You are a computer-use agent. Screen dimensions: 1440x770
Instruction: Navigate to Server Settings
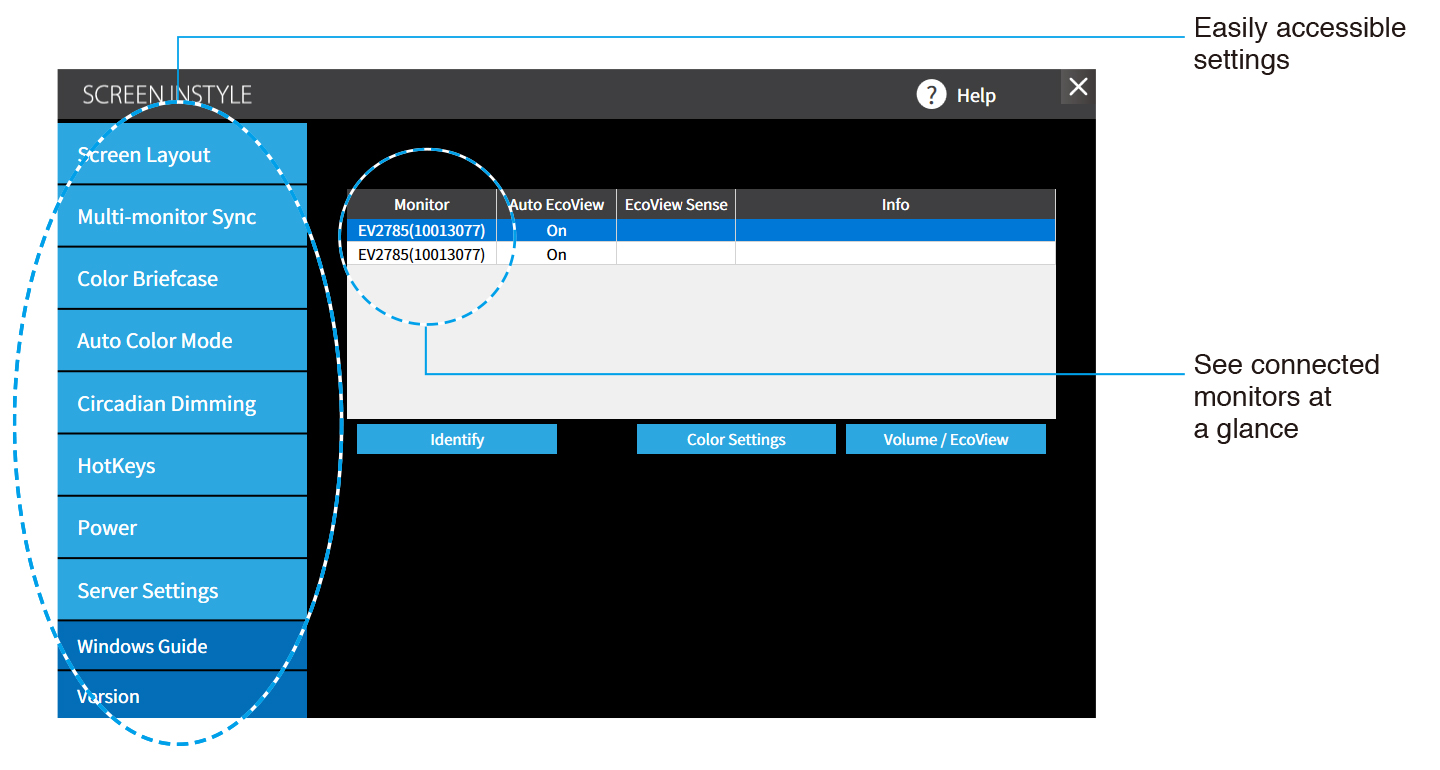182,591
